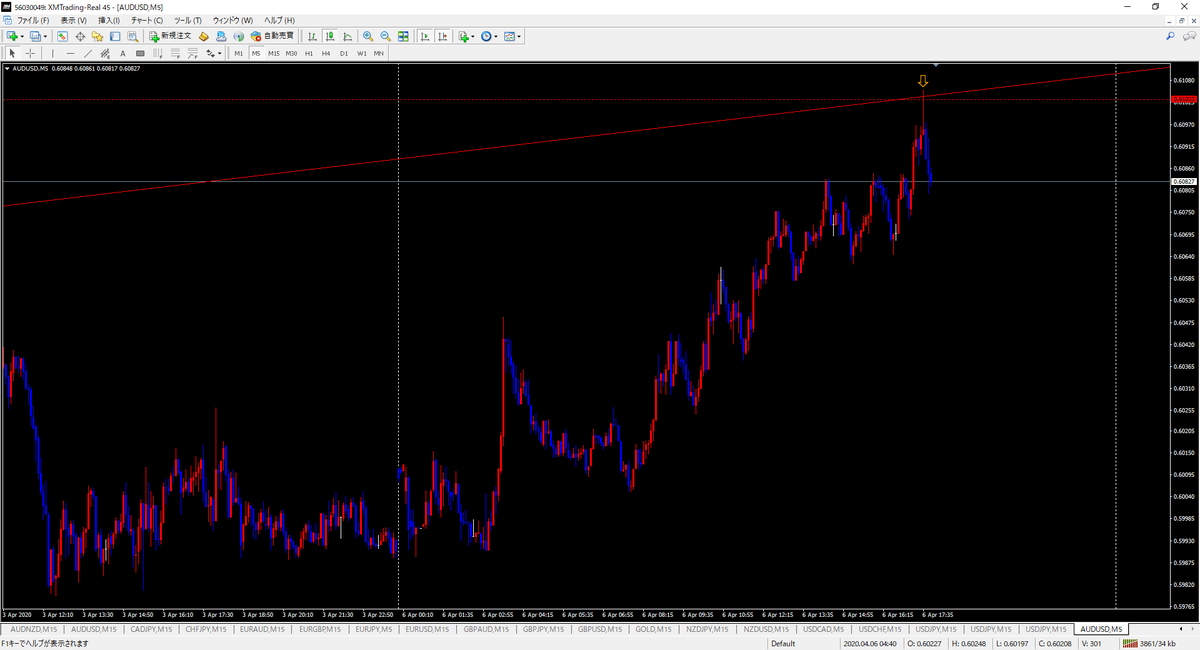The width and height of the screenshot is (1200, 650).
Task: Click the 新規注文 new order button
Action: pyautogui.click(x=172, y=36)
